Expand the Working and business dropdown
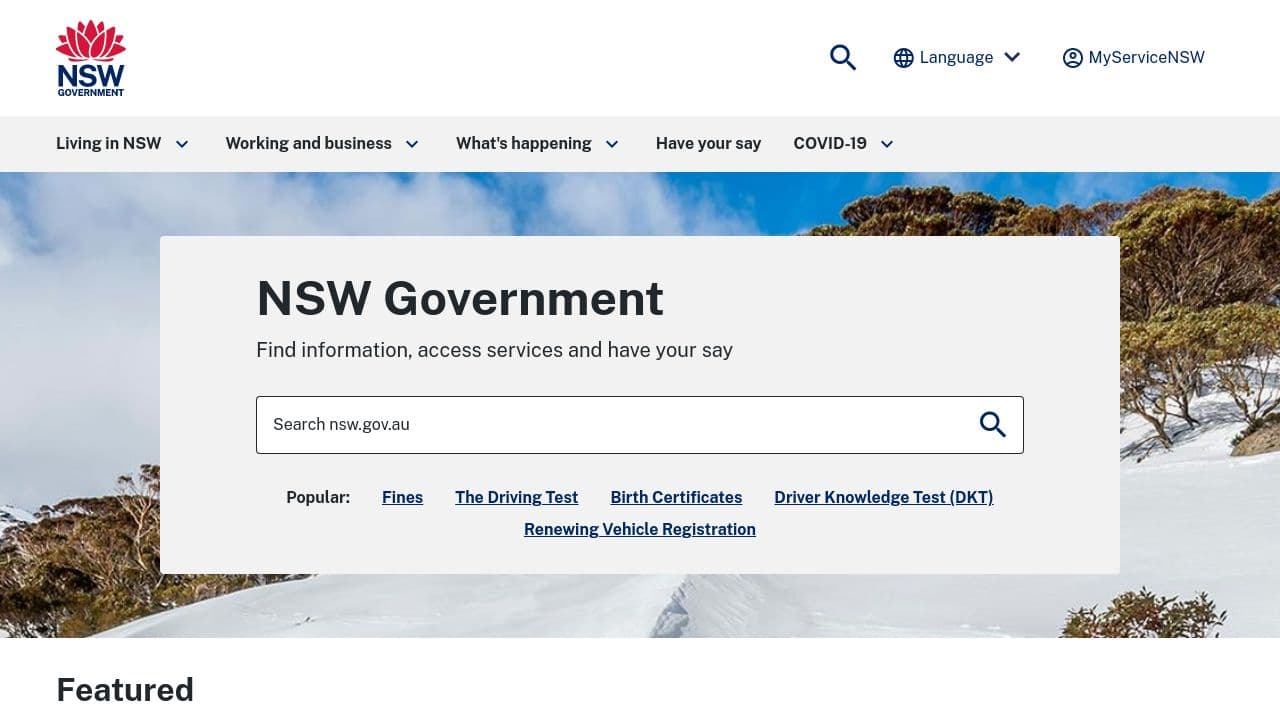The width and height of the screenshot is (1280, 720). point(411,144)
